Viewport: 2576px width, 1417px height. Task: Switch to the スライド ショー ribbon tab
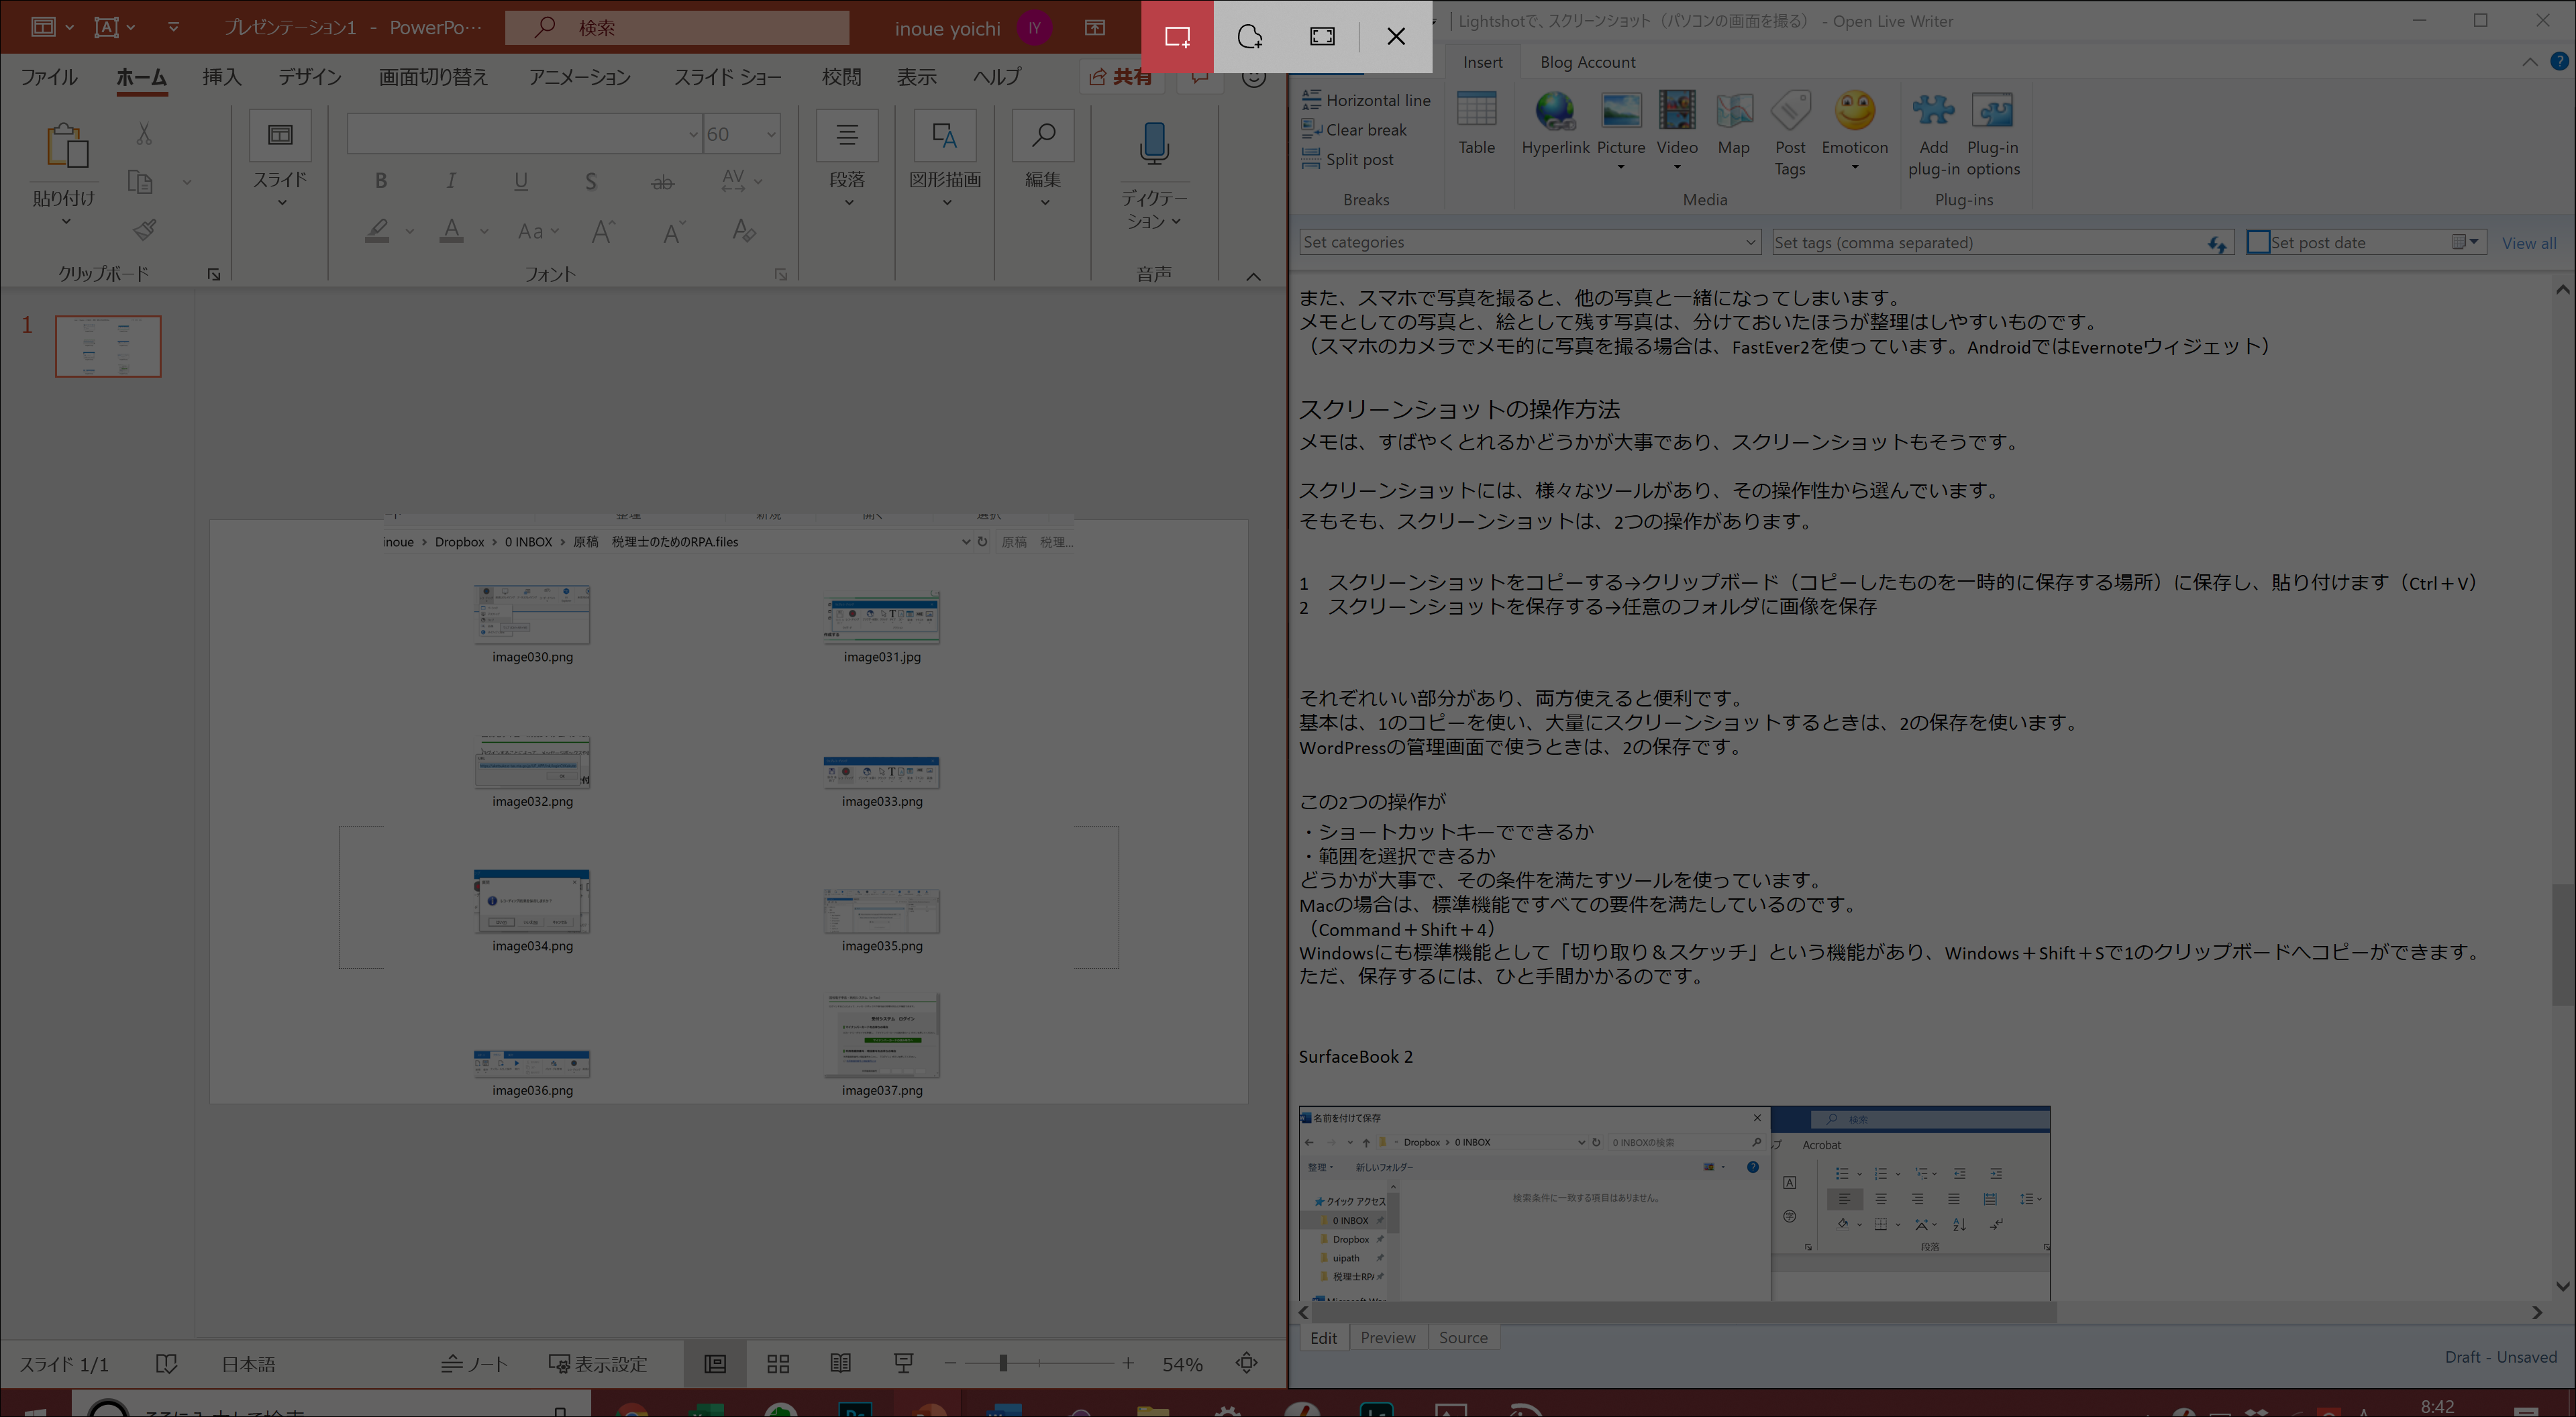point(728,77)
